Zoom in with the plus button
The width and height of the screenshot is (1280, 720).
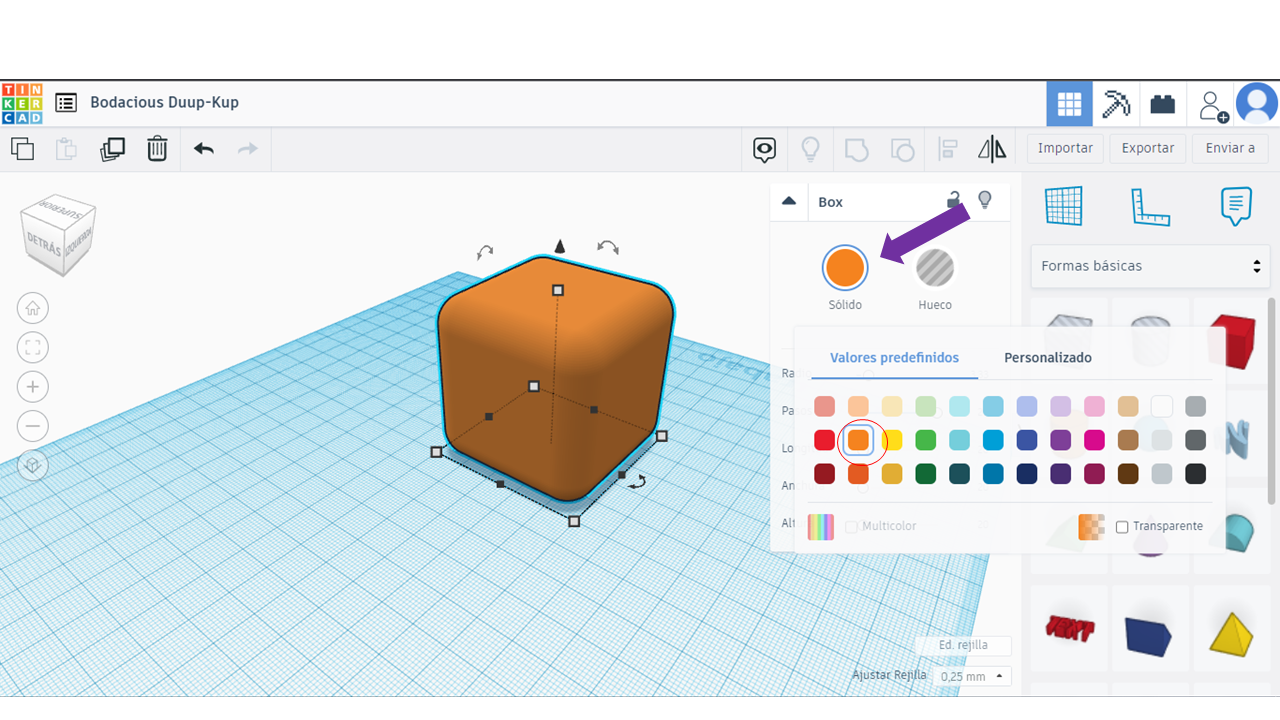point(33,387)
